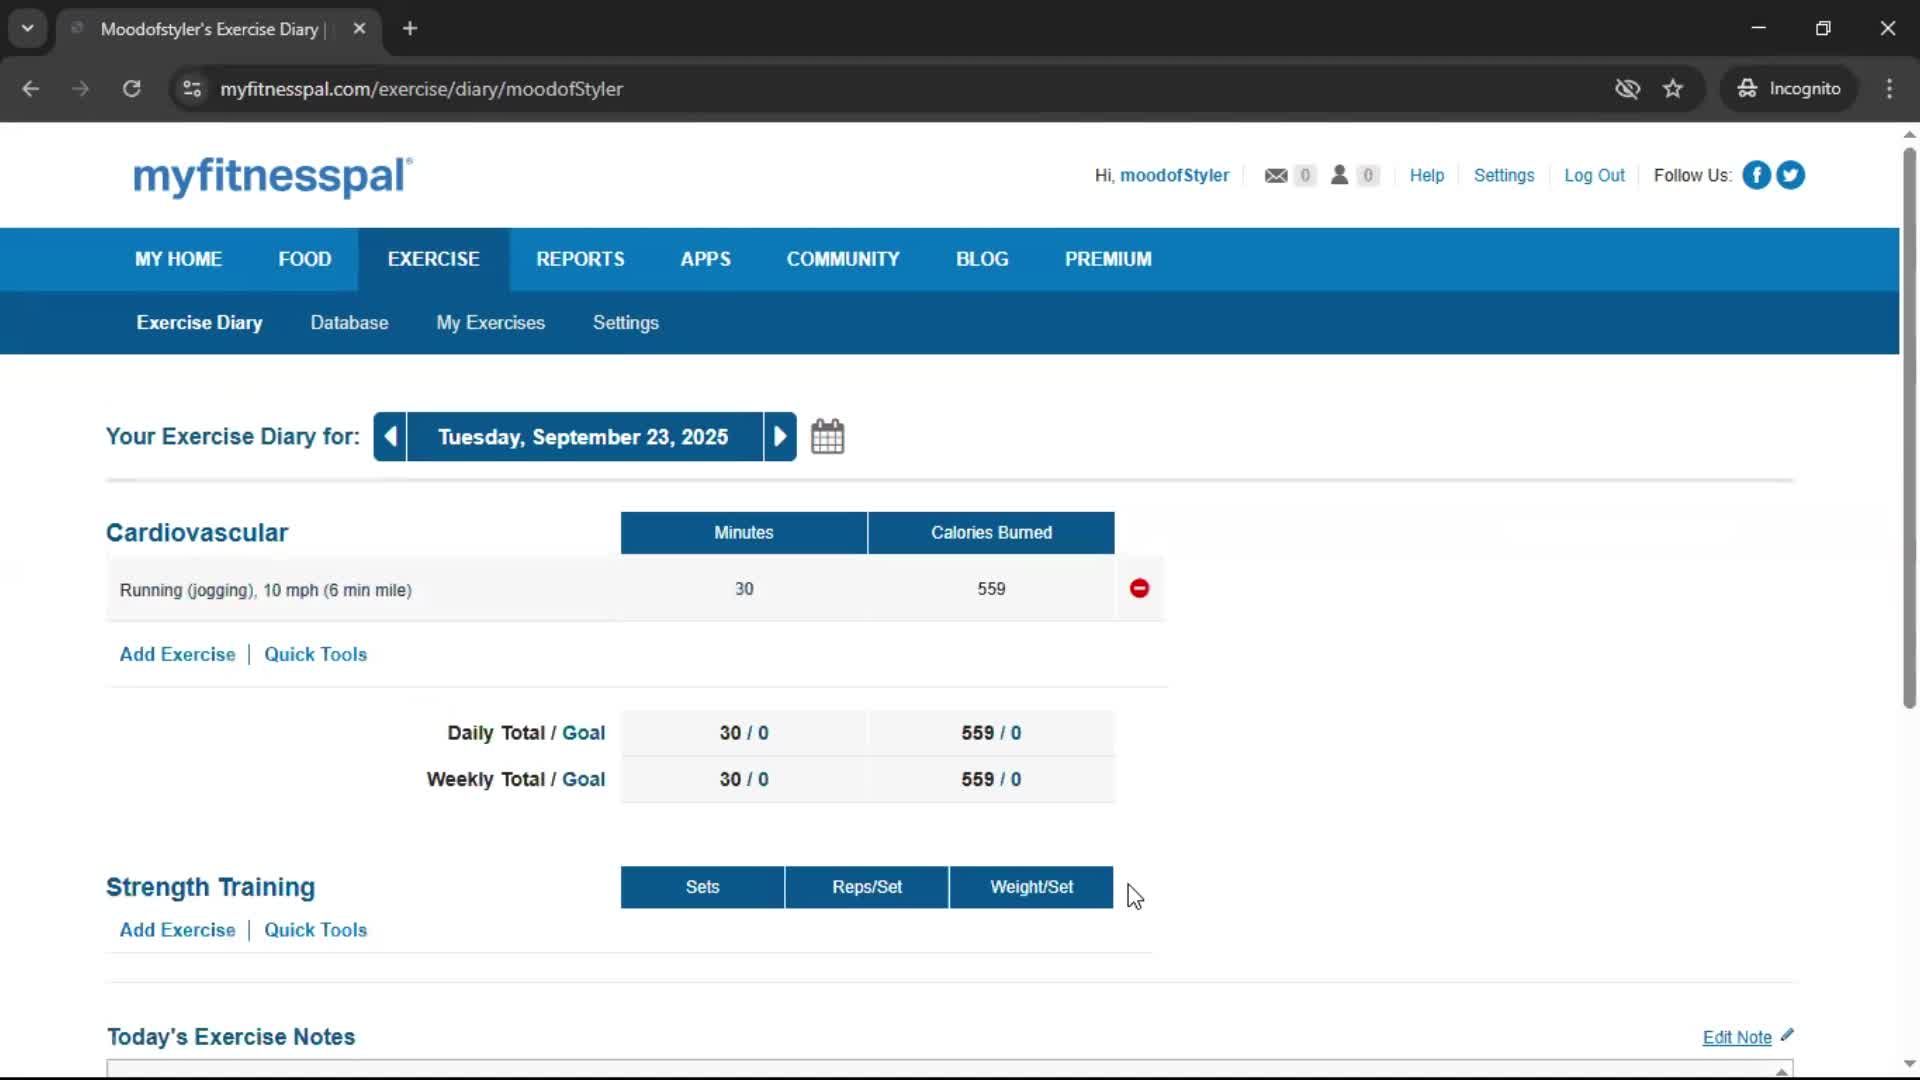Open the BLOG menu
The width and height of the screenshot is (1920, 1080).
point(982,259)
